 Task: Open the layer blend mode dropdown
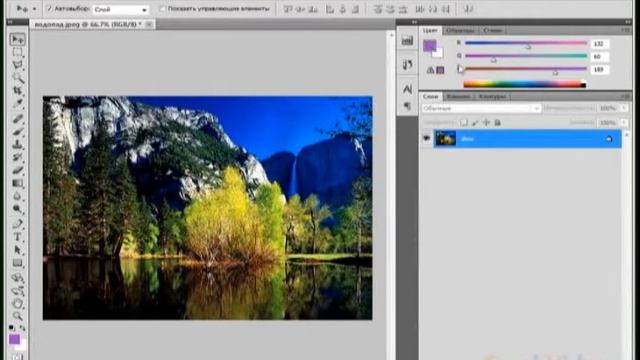tap(481, 108)
